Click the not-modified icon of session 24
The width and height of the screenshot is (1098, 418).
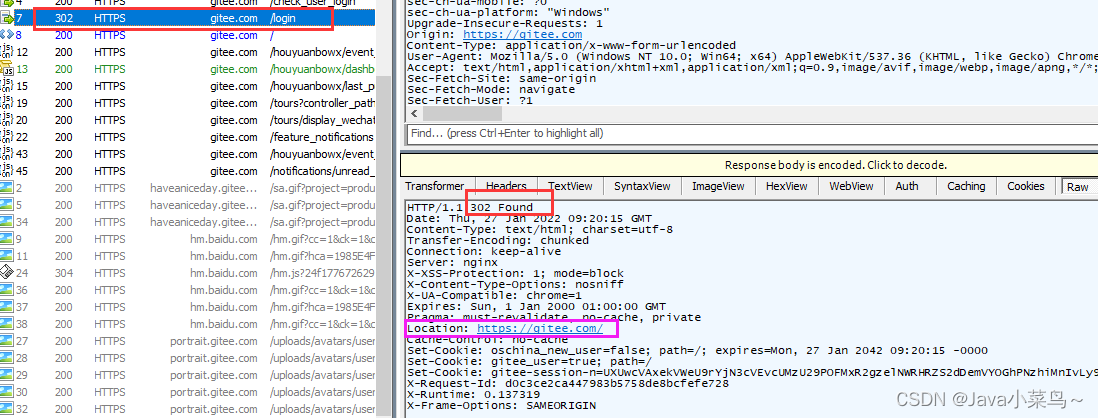tap(7, 273)
